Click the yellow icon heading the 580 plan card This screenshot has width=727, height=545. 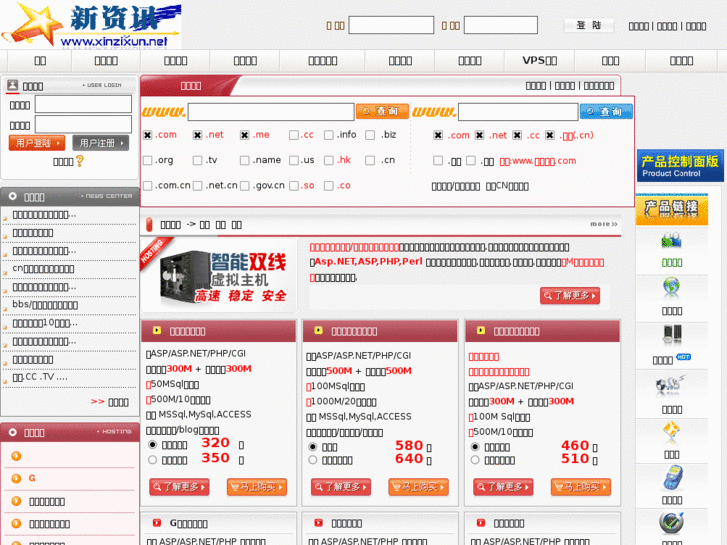(x=318, y=330)
